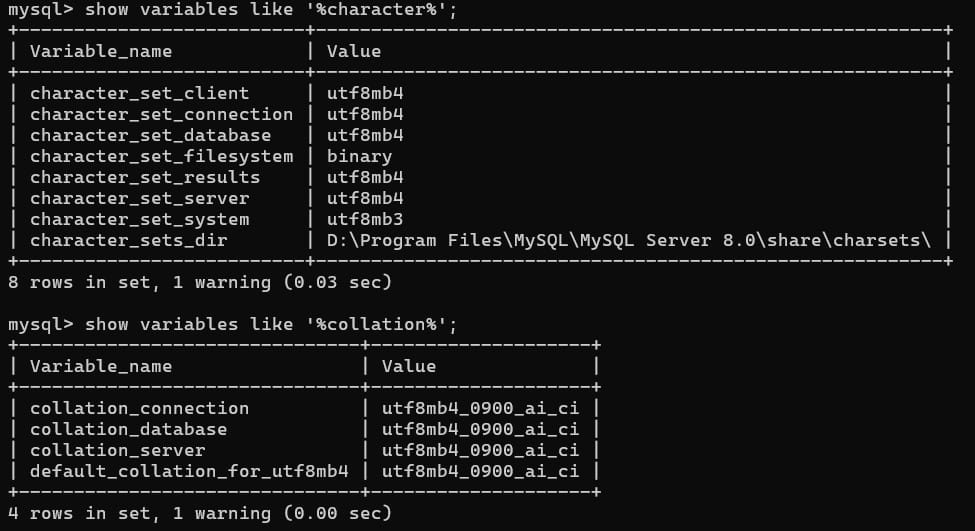Click the character_set_client variable name

click(x=139, y=93)
